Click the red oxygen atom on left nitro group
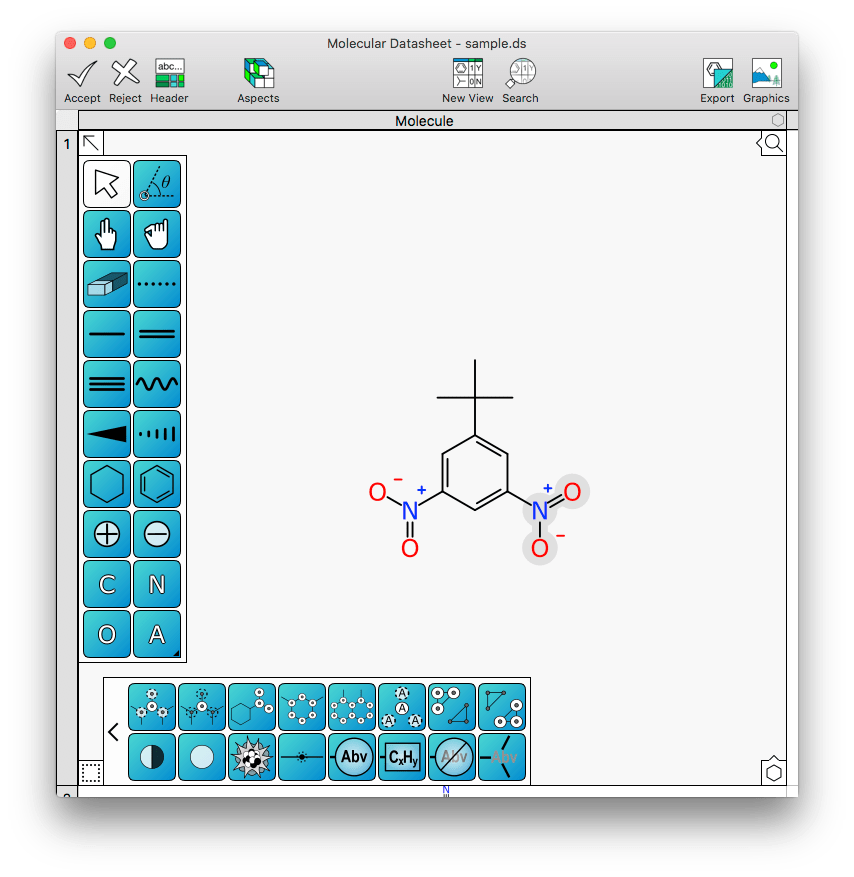 point(377,491)
